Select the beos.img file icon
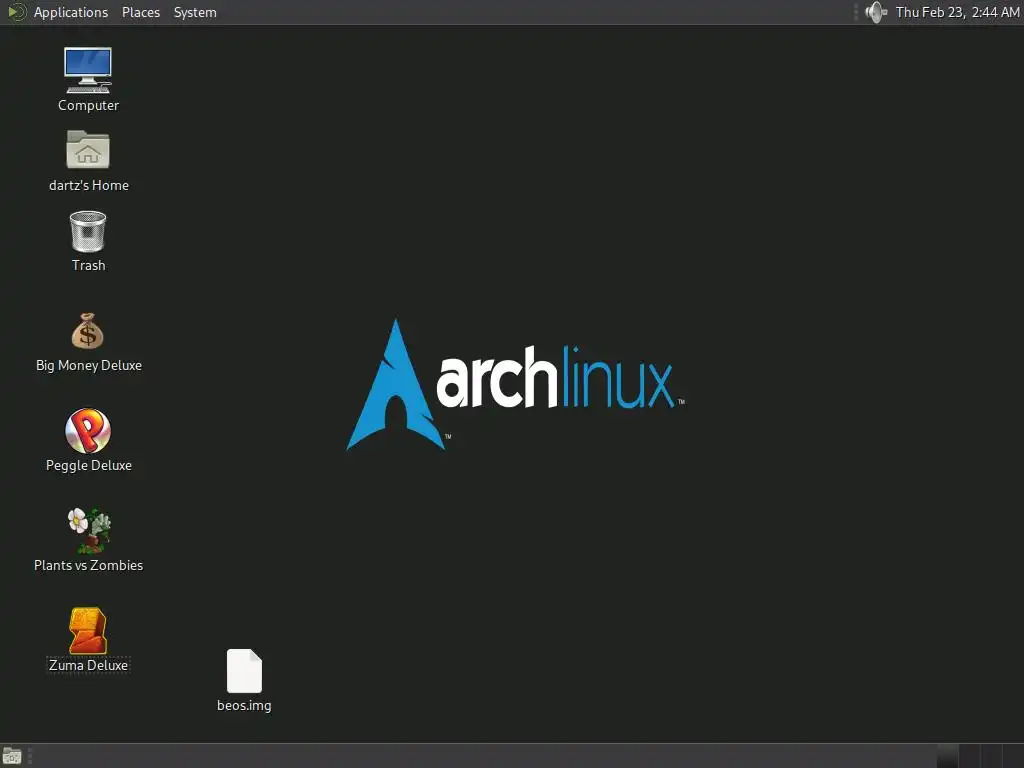 (244, 671)
